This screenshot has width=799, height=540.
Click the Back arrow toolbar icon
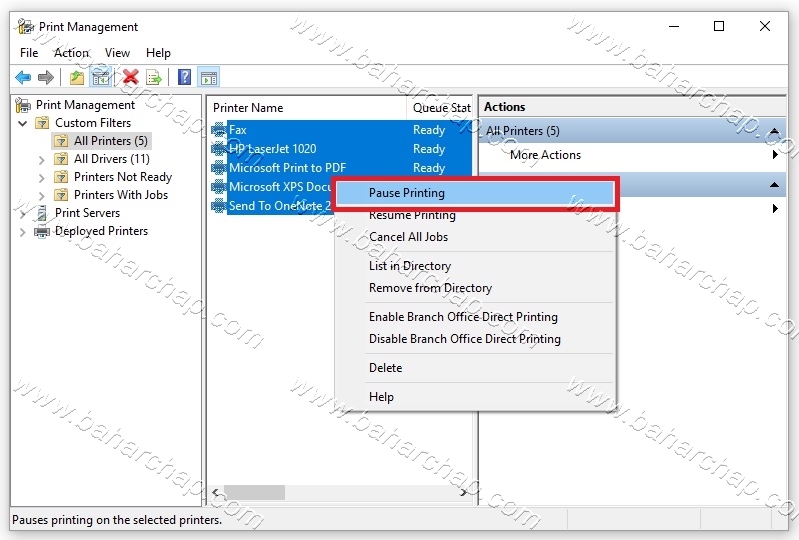[x=23, y=77]
